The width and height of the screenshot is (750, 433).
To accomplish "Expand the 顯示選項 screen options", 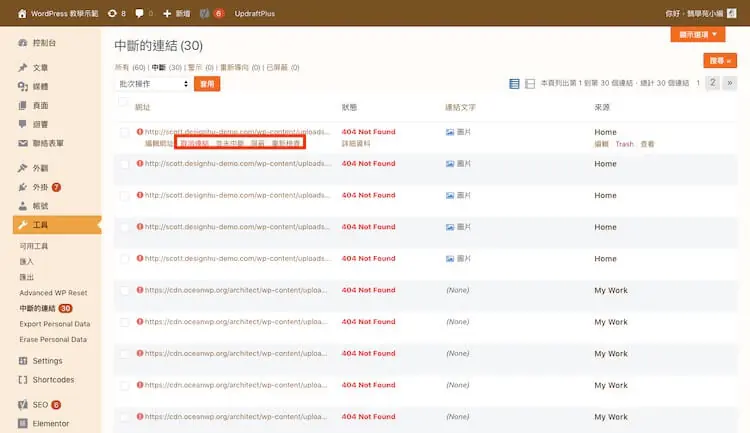I will click(x=698, y=34).
